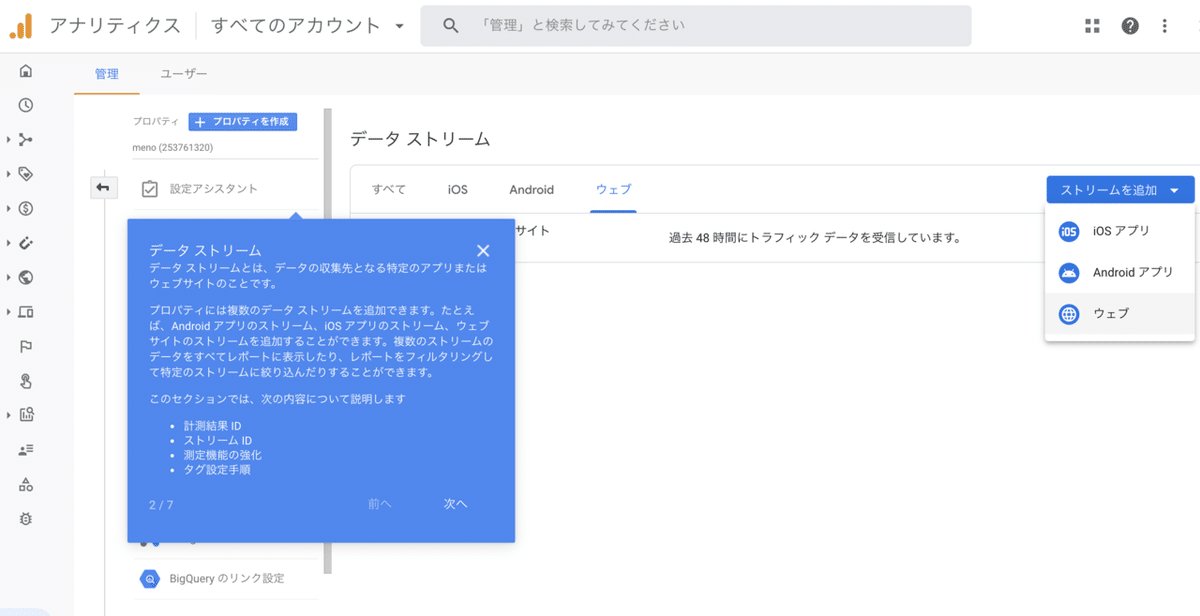
Task: Select ウェブ from the stream menu
Action: click(x=1120, y=314)
